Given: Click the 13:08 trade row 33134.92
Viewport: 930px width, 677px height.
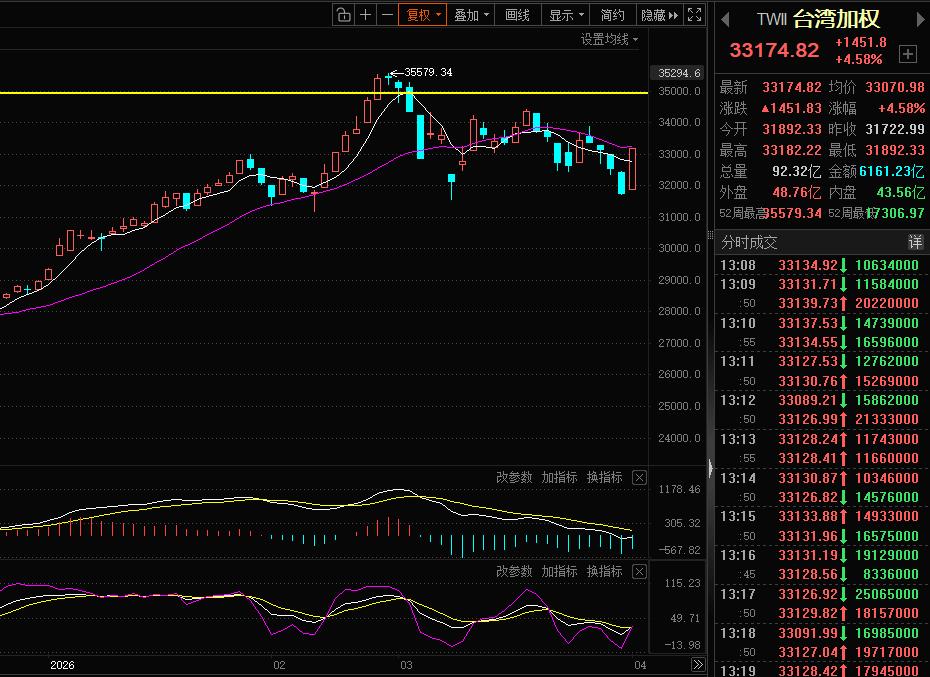Looking at the screenshot, I should (x=822, y=265).
